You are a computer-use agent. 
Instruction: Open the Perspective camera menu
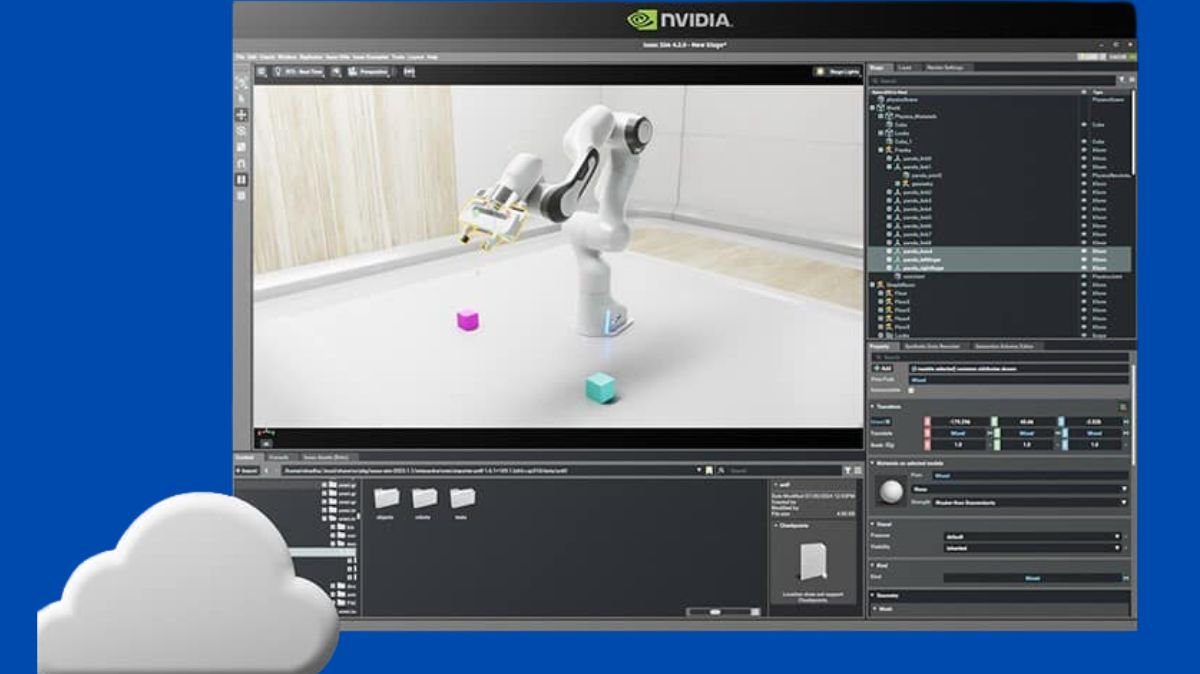pos(368,72)
